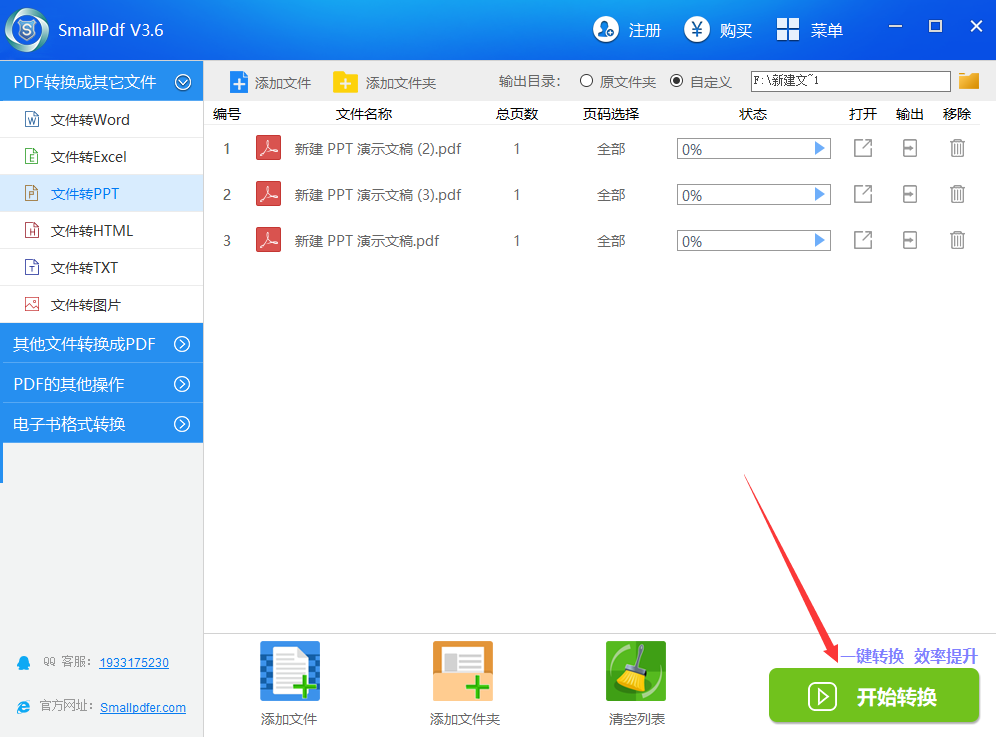Click the large 添加文件 document icon at bottom
This screenshot has width=996, height=737.
[290, 671]
